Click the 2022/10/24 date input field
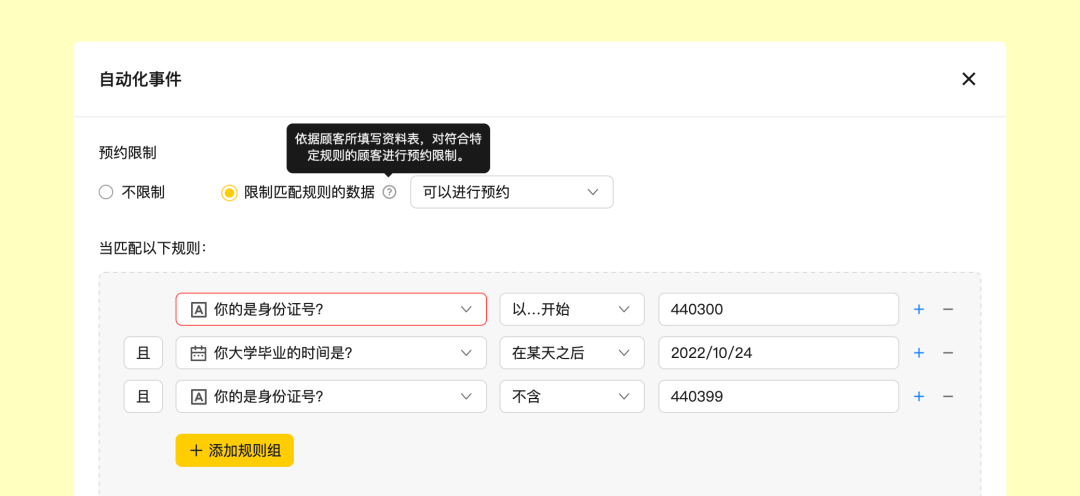This screenshot has height=496, width=1080. point(778,353)
